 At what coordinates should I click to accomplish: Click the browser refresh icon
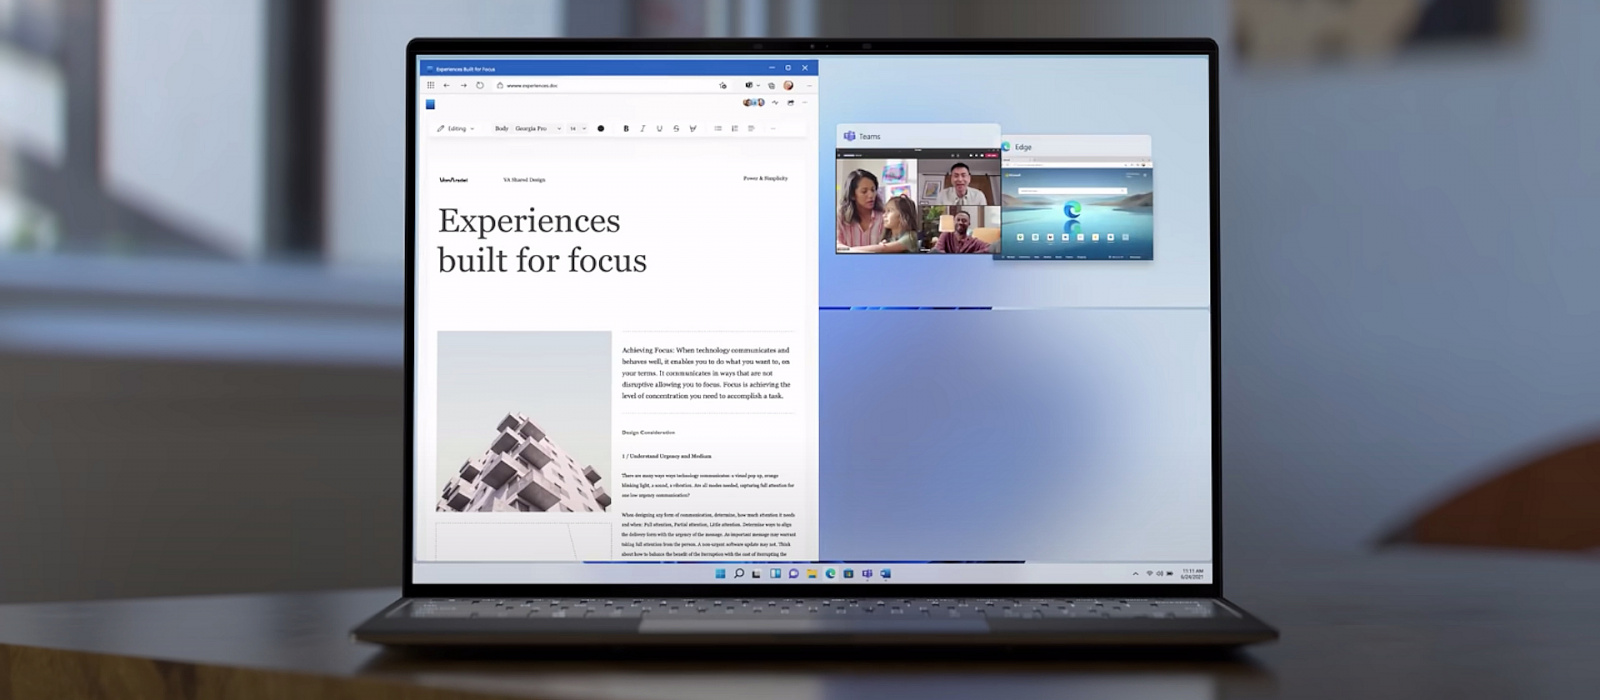(x=480, y=86)
